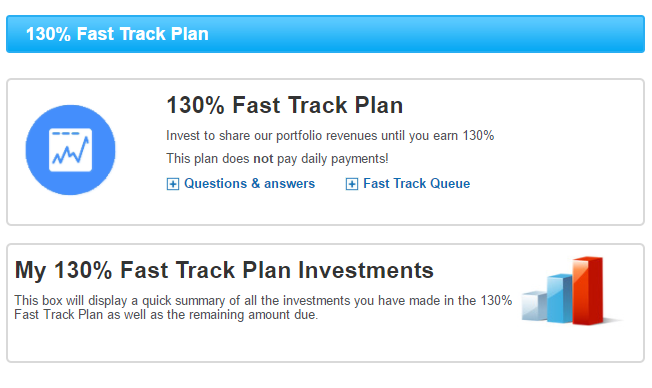Click the small white bar of the 3D chart

click(x=534, y=306)
